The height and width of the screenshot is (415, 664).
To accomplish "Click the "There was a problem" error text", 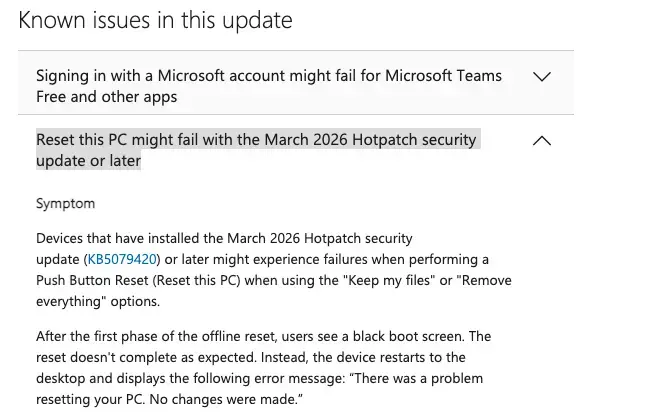I will pos(418,378).
